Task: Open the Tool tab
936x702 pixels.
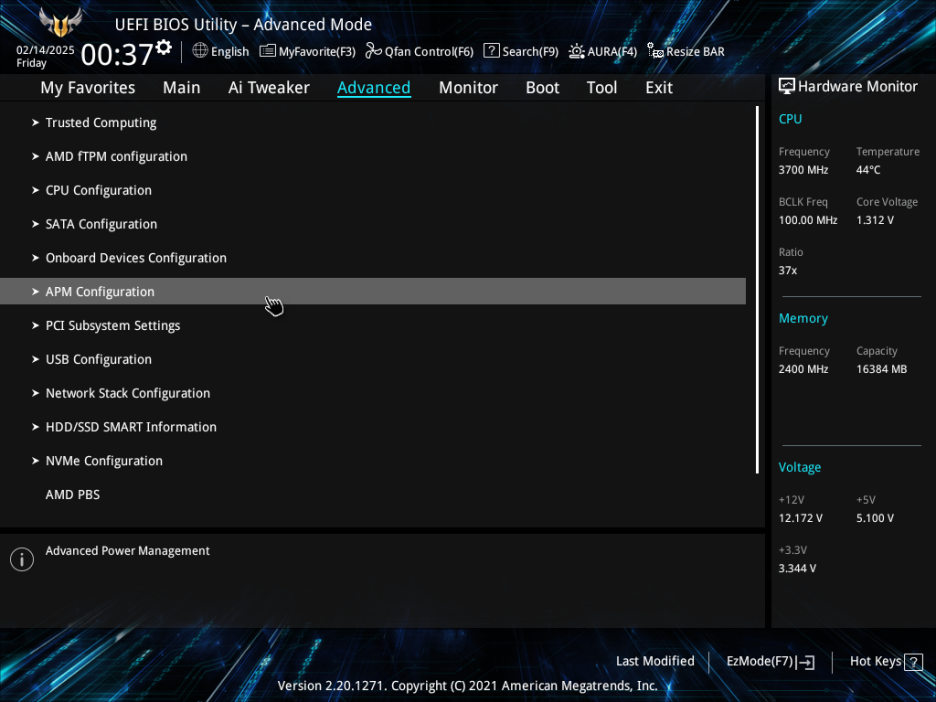Action: [x=602, y=88]
